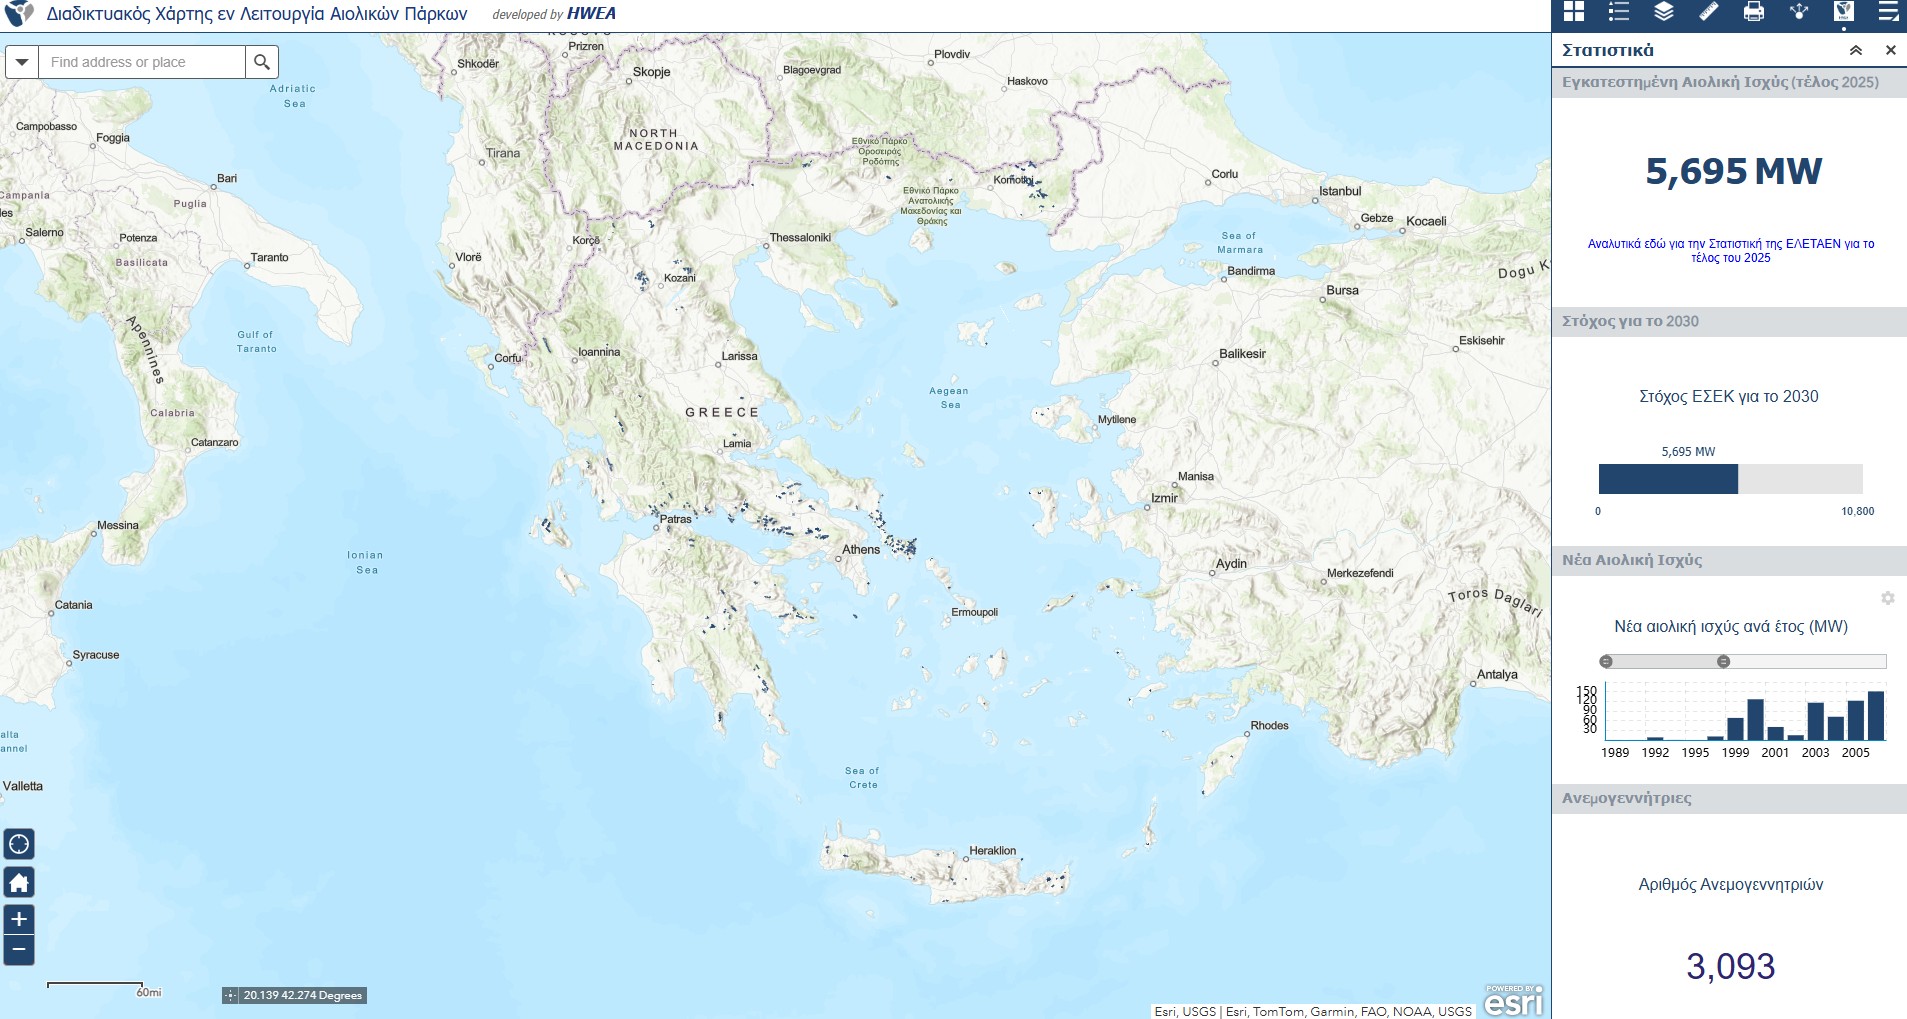Open the Share widget
Image resolution: width=1907 pixels, height=1019 pixels.
(x=1799, y=13)
